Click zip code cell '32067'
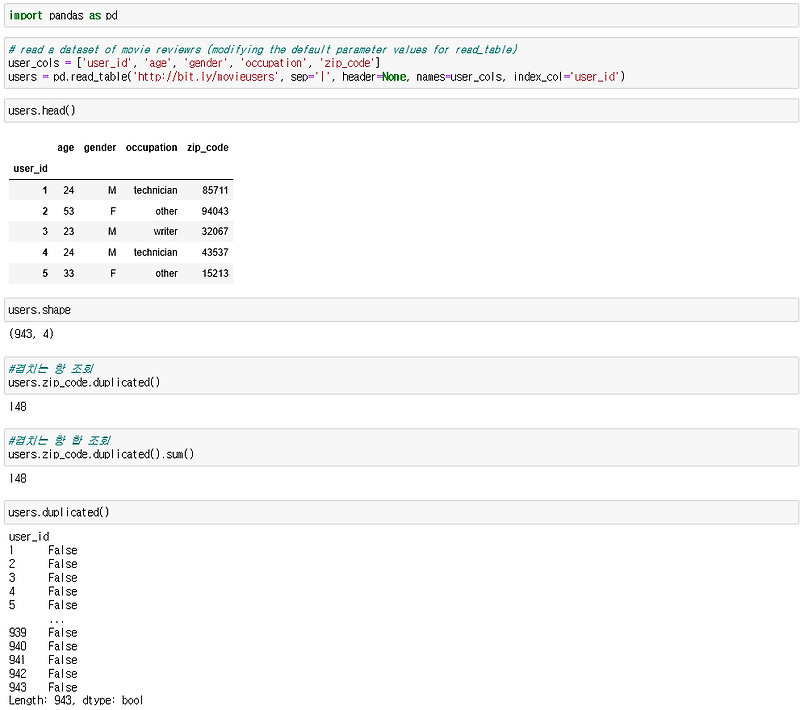Viewport: 800px width, 710px height. (x=215, y=231)
